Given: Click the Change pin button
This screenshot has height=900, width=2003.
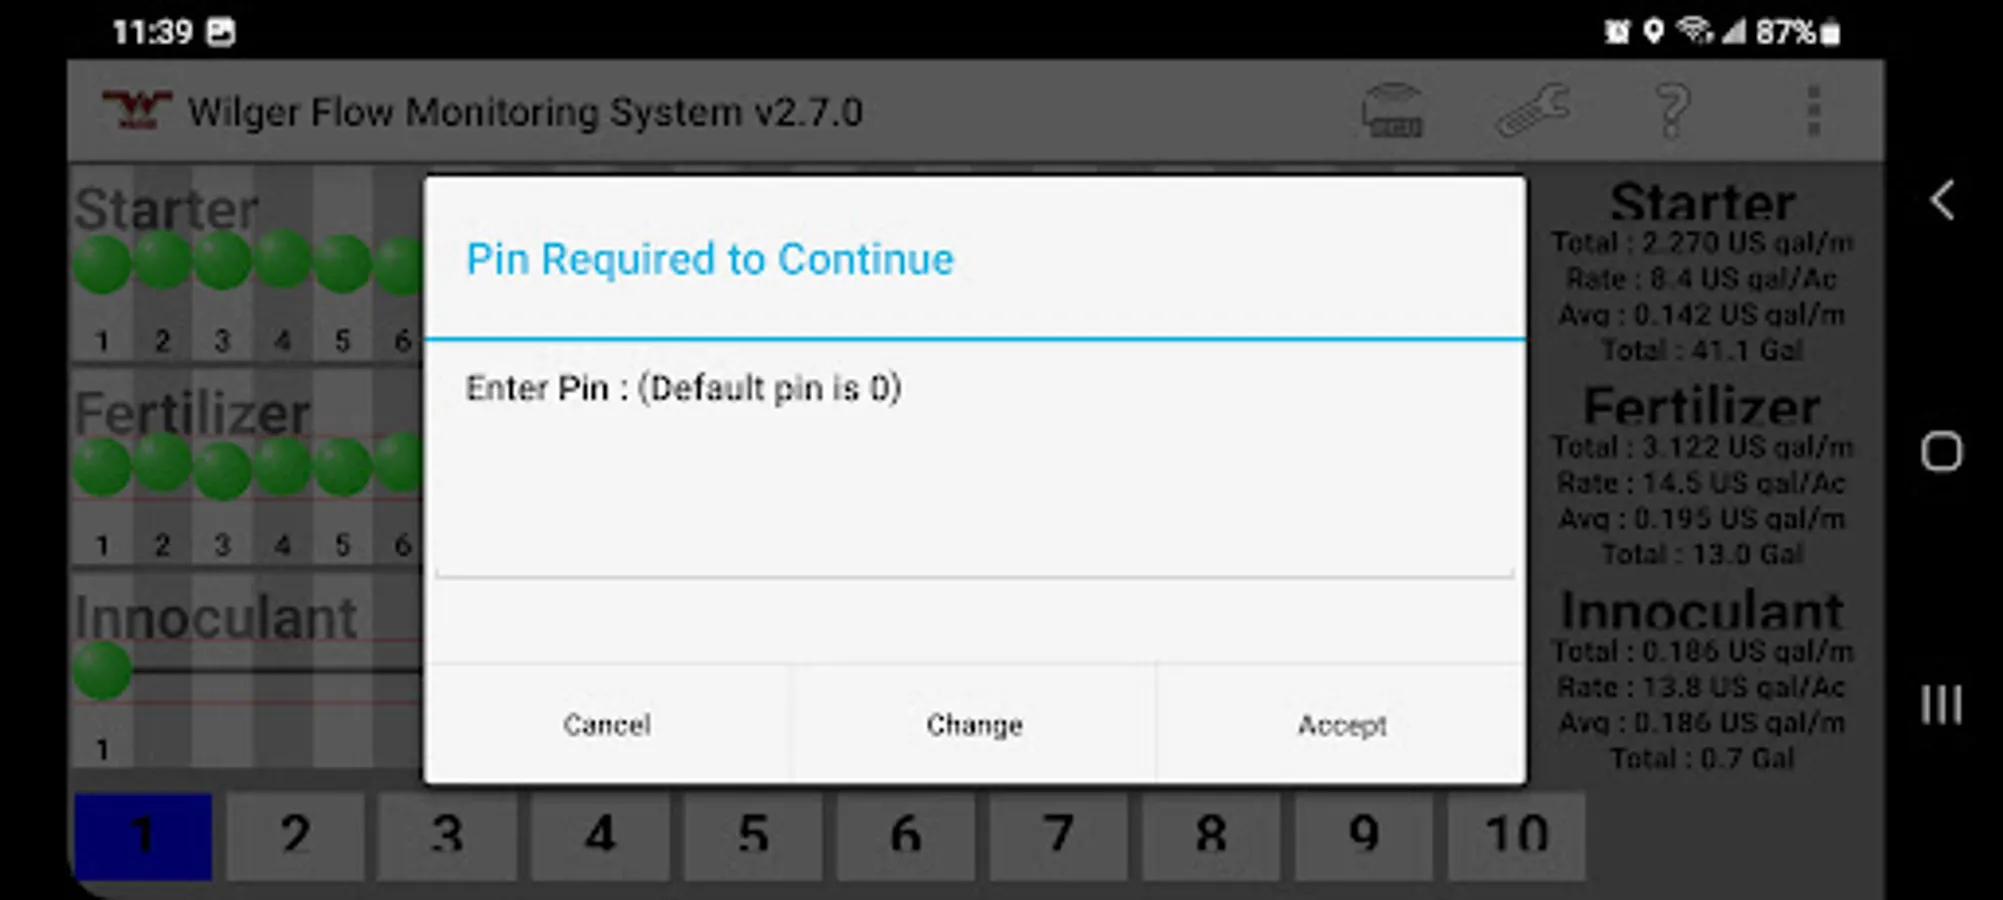Looking at the screenshot, I should coord(974,724).
